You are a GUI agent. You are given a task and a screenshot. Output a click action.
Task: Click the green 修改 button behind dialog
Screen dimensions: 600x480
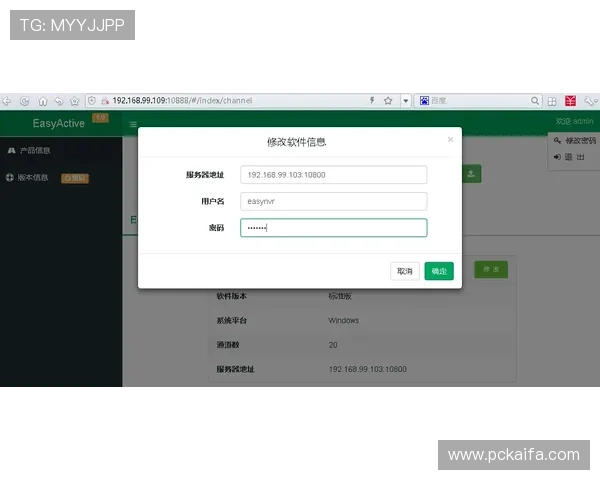click(491, 269)
